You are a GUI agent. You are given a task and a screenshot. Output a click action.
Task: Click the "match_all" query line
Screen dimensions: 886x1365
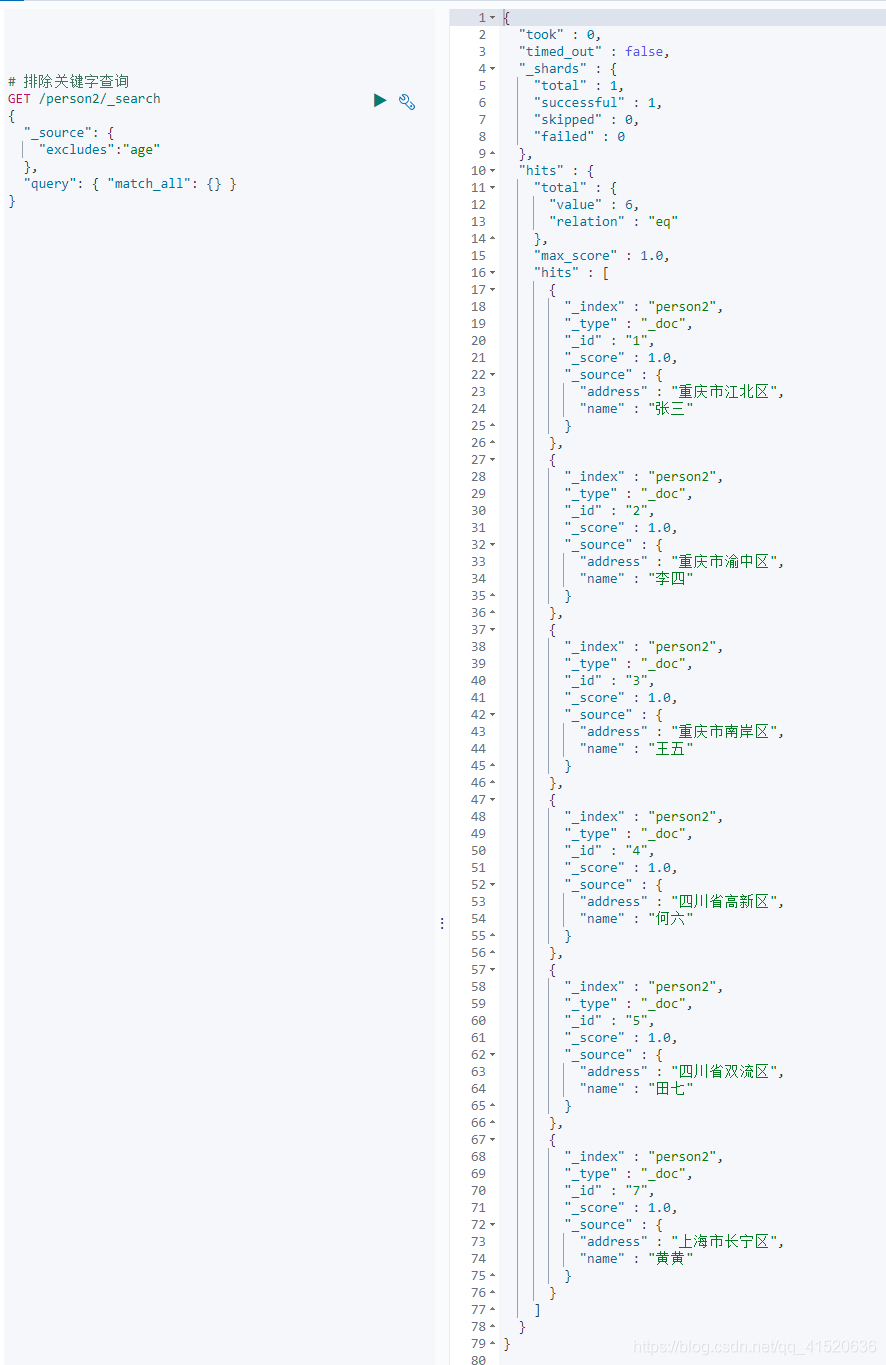(x=130, y=184)
